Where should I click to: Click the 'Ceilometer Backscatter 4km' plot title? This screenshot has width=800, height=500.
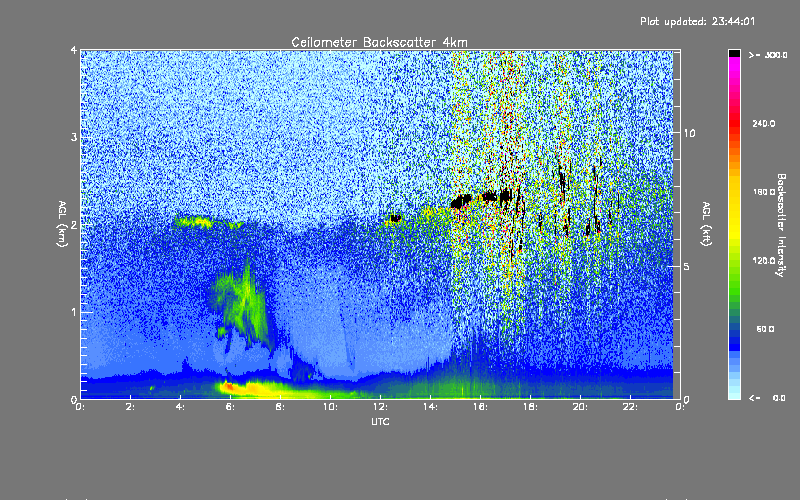click(x=379, y=42)
